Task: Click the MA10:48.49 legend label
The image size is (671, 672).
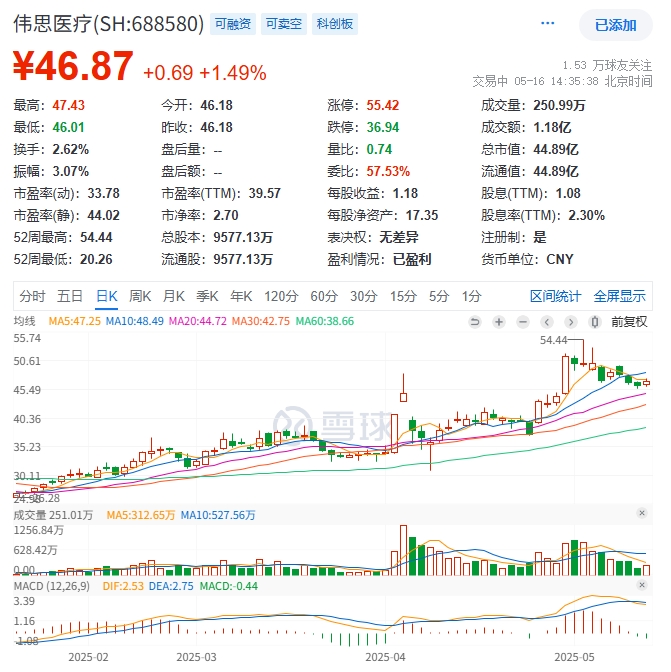Action: 135,321
